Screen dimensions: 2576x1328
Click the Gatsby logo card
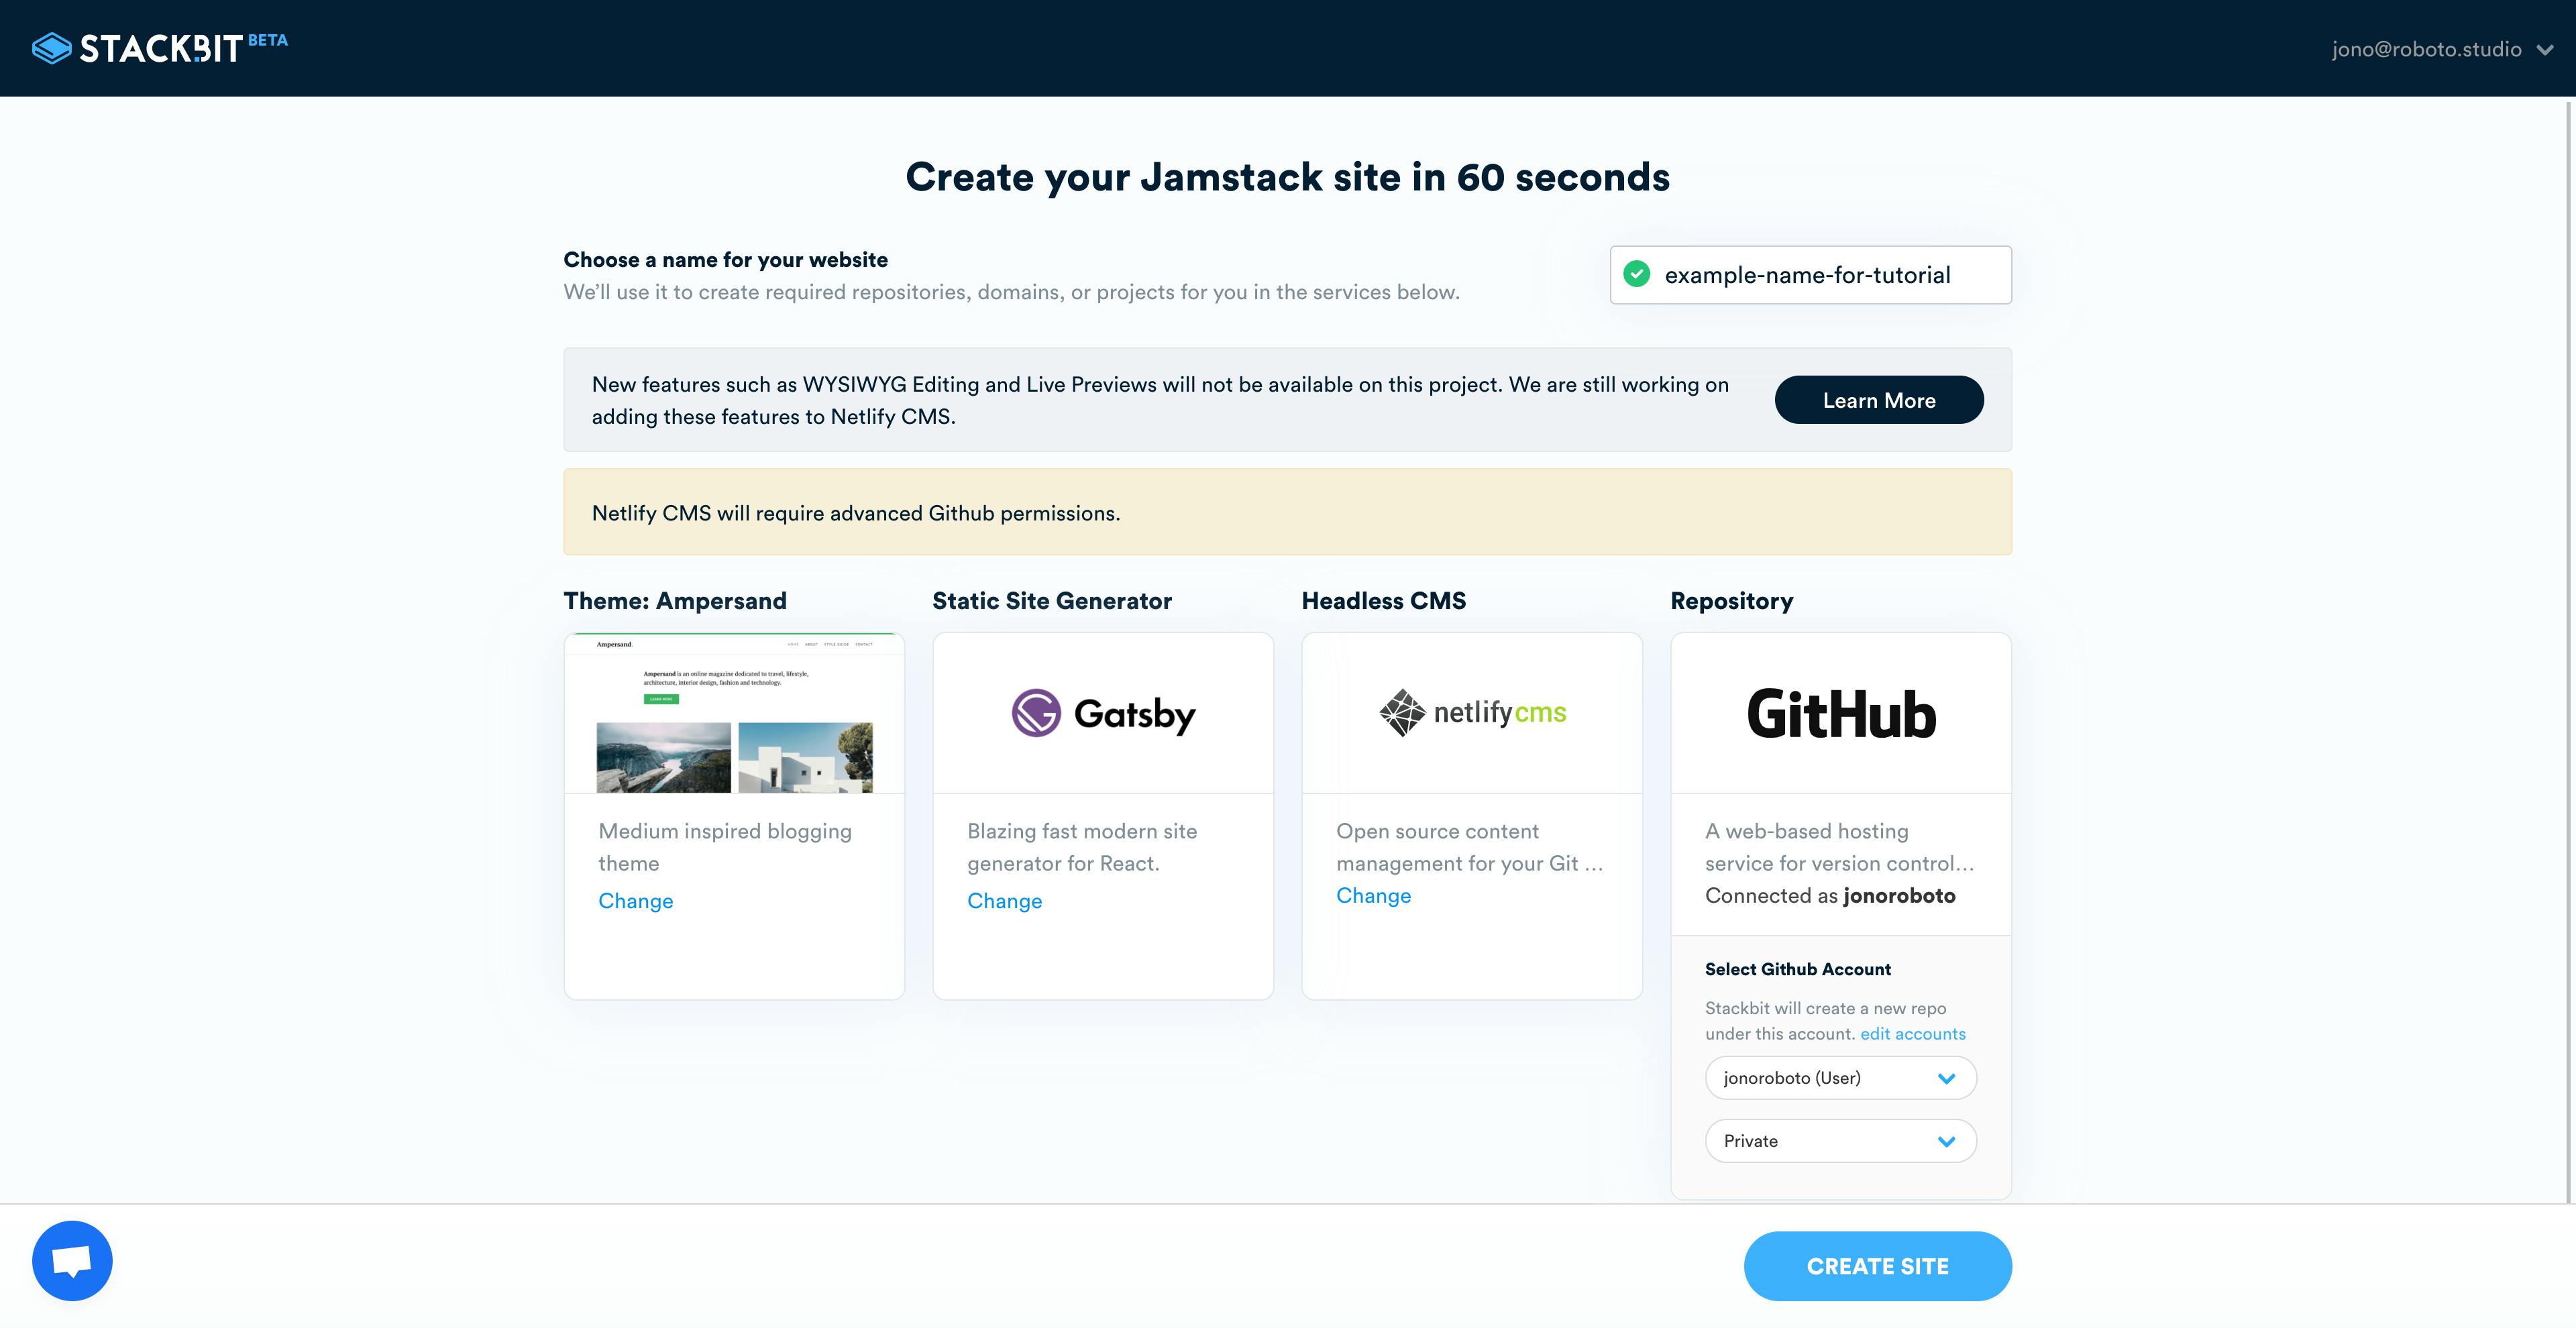click(x=1103, y=713)
